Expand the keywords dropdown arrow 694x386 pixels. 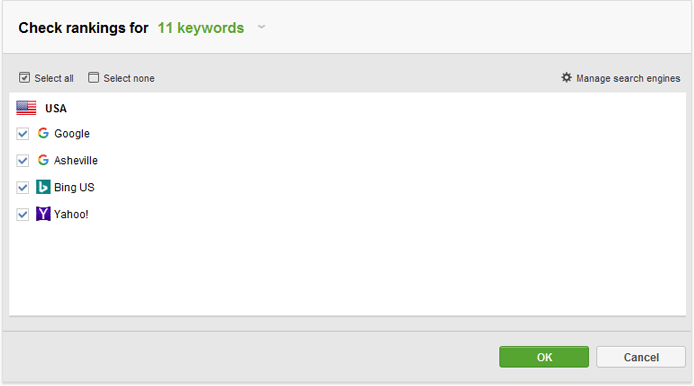(262, 27)
